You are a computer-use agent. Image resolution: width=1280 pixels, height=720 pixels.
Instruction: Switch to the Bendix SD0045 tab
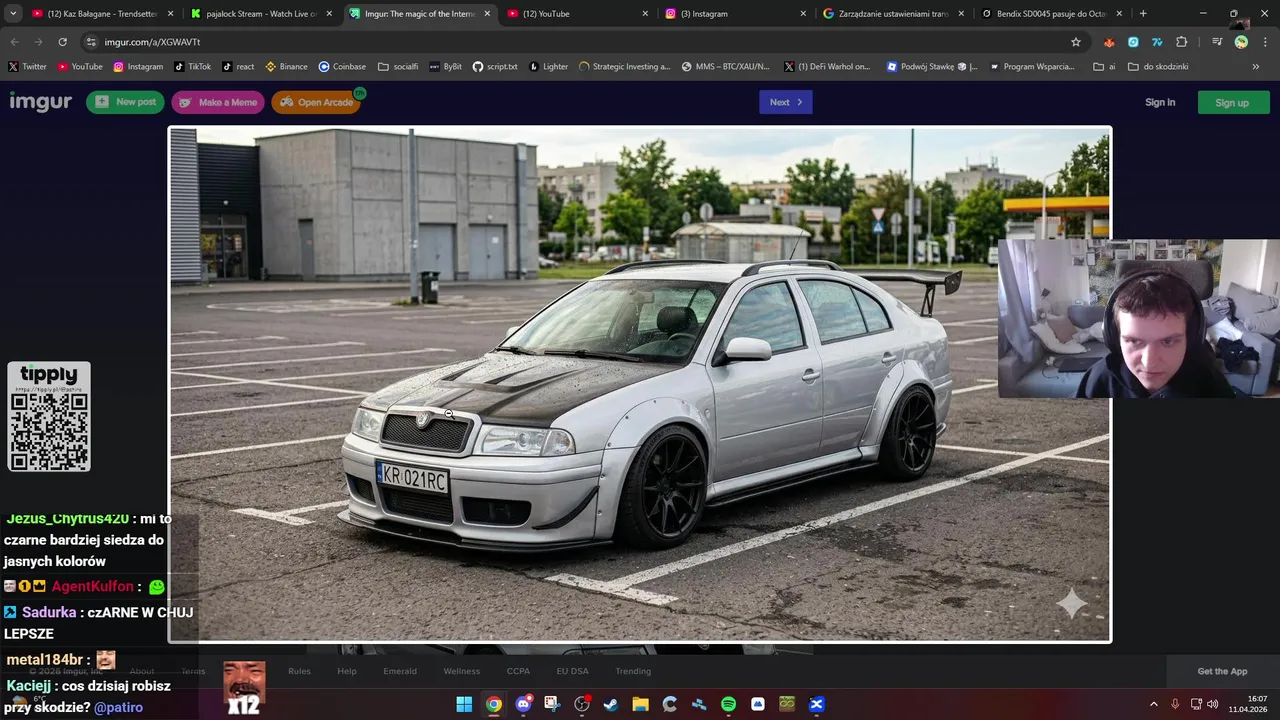(x=1050, y=14)
